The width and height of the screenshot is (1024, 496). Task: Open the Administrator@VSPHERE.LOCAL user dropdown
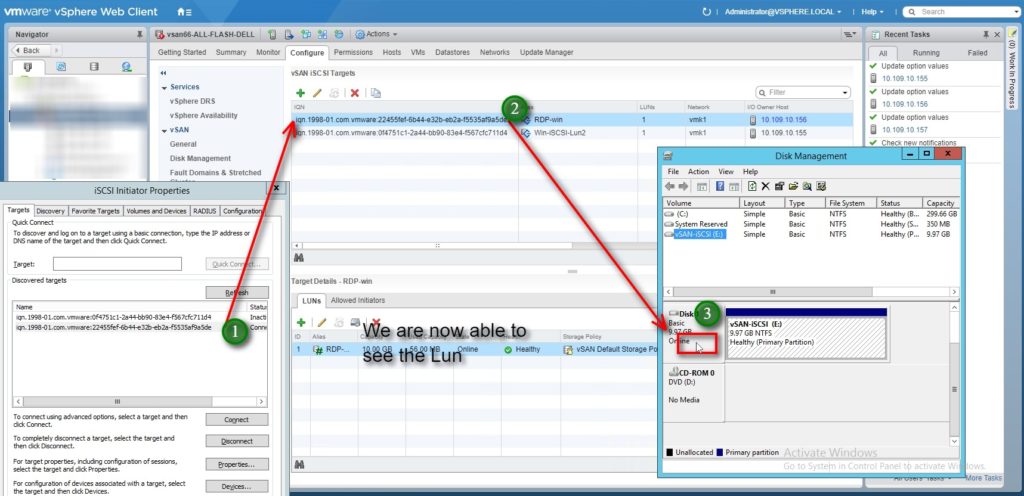pos(778,12)
